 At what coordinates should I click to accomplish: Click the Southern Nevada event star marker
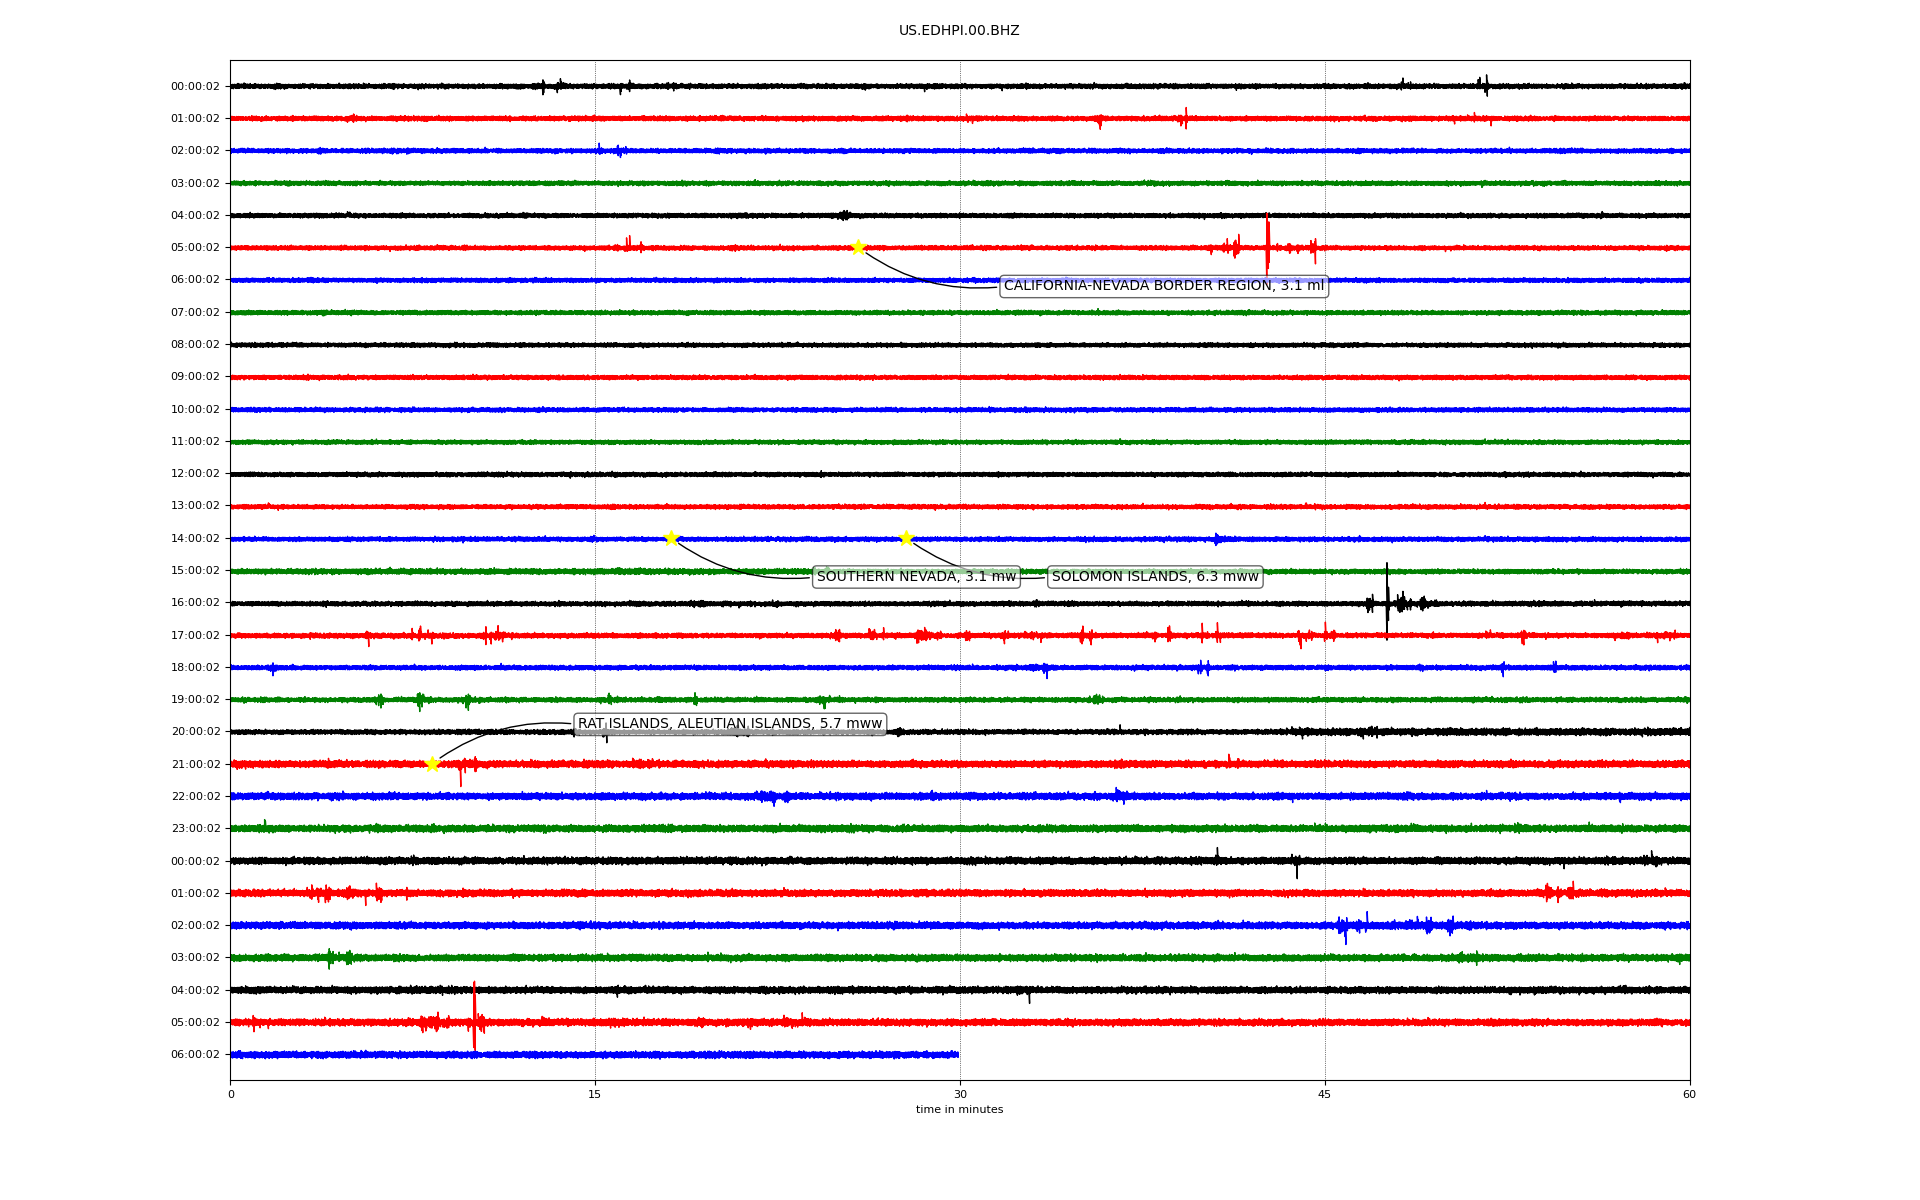pos(671,538)
